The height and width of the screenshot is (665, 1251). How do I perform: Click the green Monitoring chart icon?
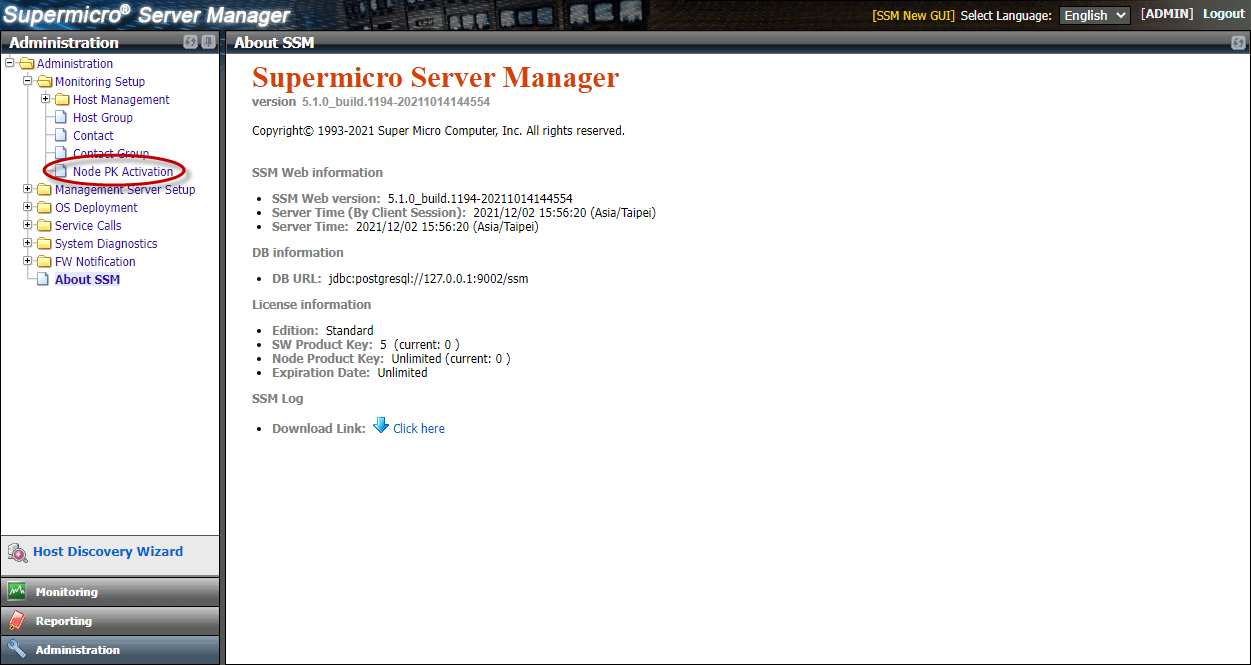point(17,592)
